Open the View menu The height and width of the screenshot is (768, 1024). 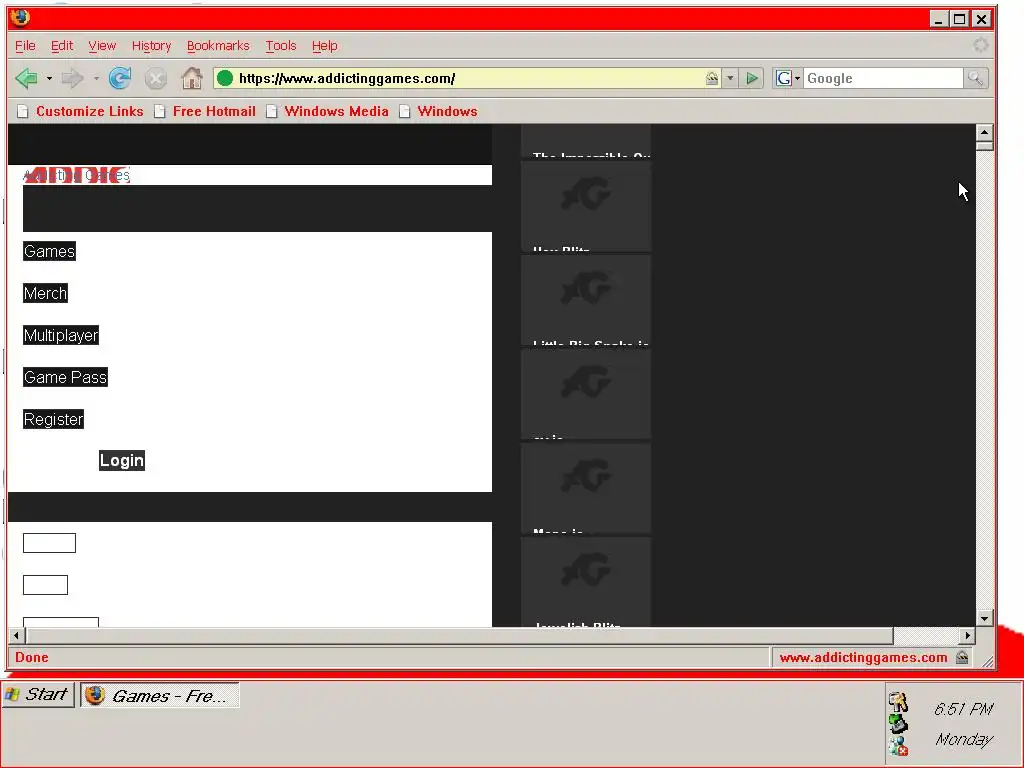pyautogui.click(x=102, y=46)
